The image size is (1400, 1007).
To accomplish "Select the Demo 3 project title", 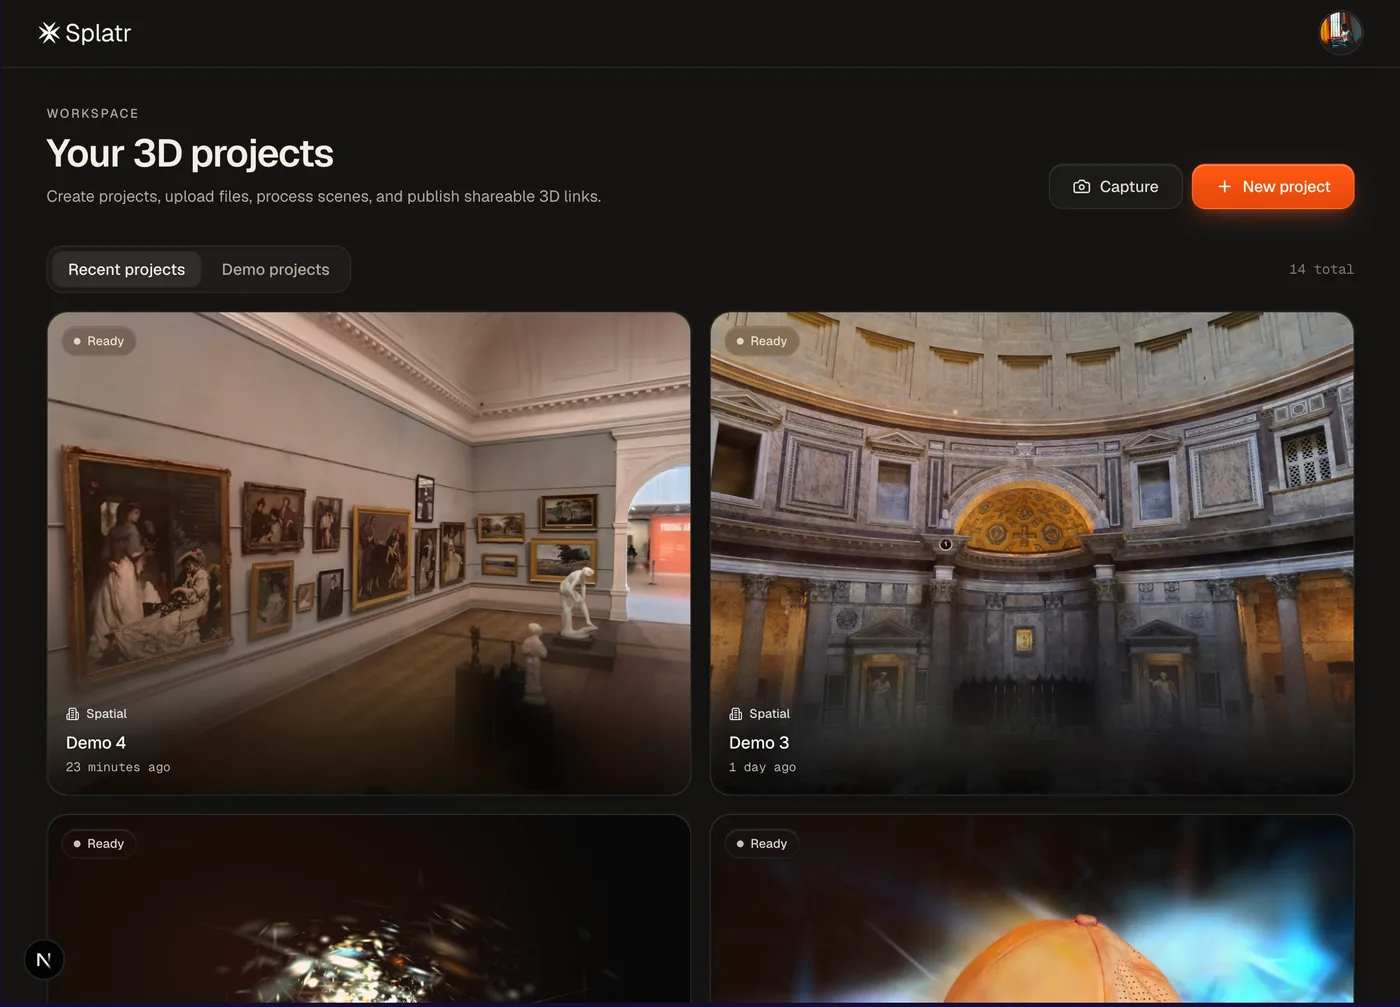I will (x=759, y=743).
